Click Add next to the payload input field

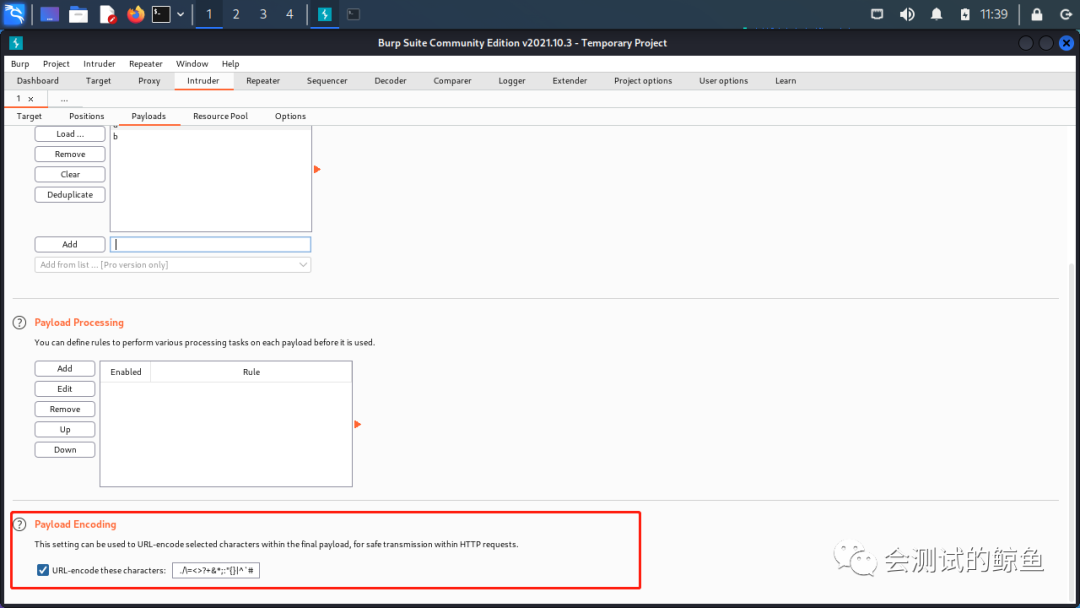coord(70,244)
